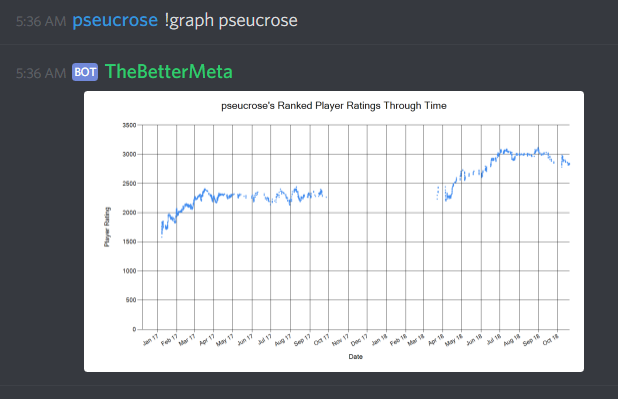This screenshot has width=618, height=399.
Task: Click the BOT badge next to TheBetterMeta
Action: (x=85, y=72)
